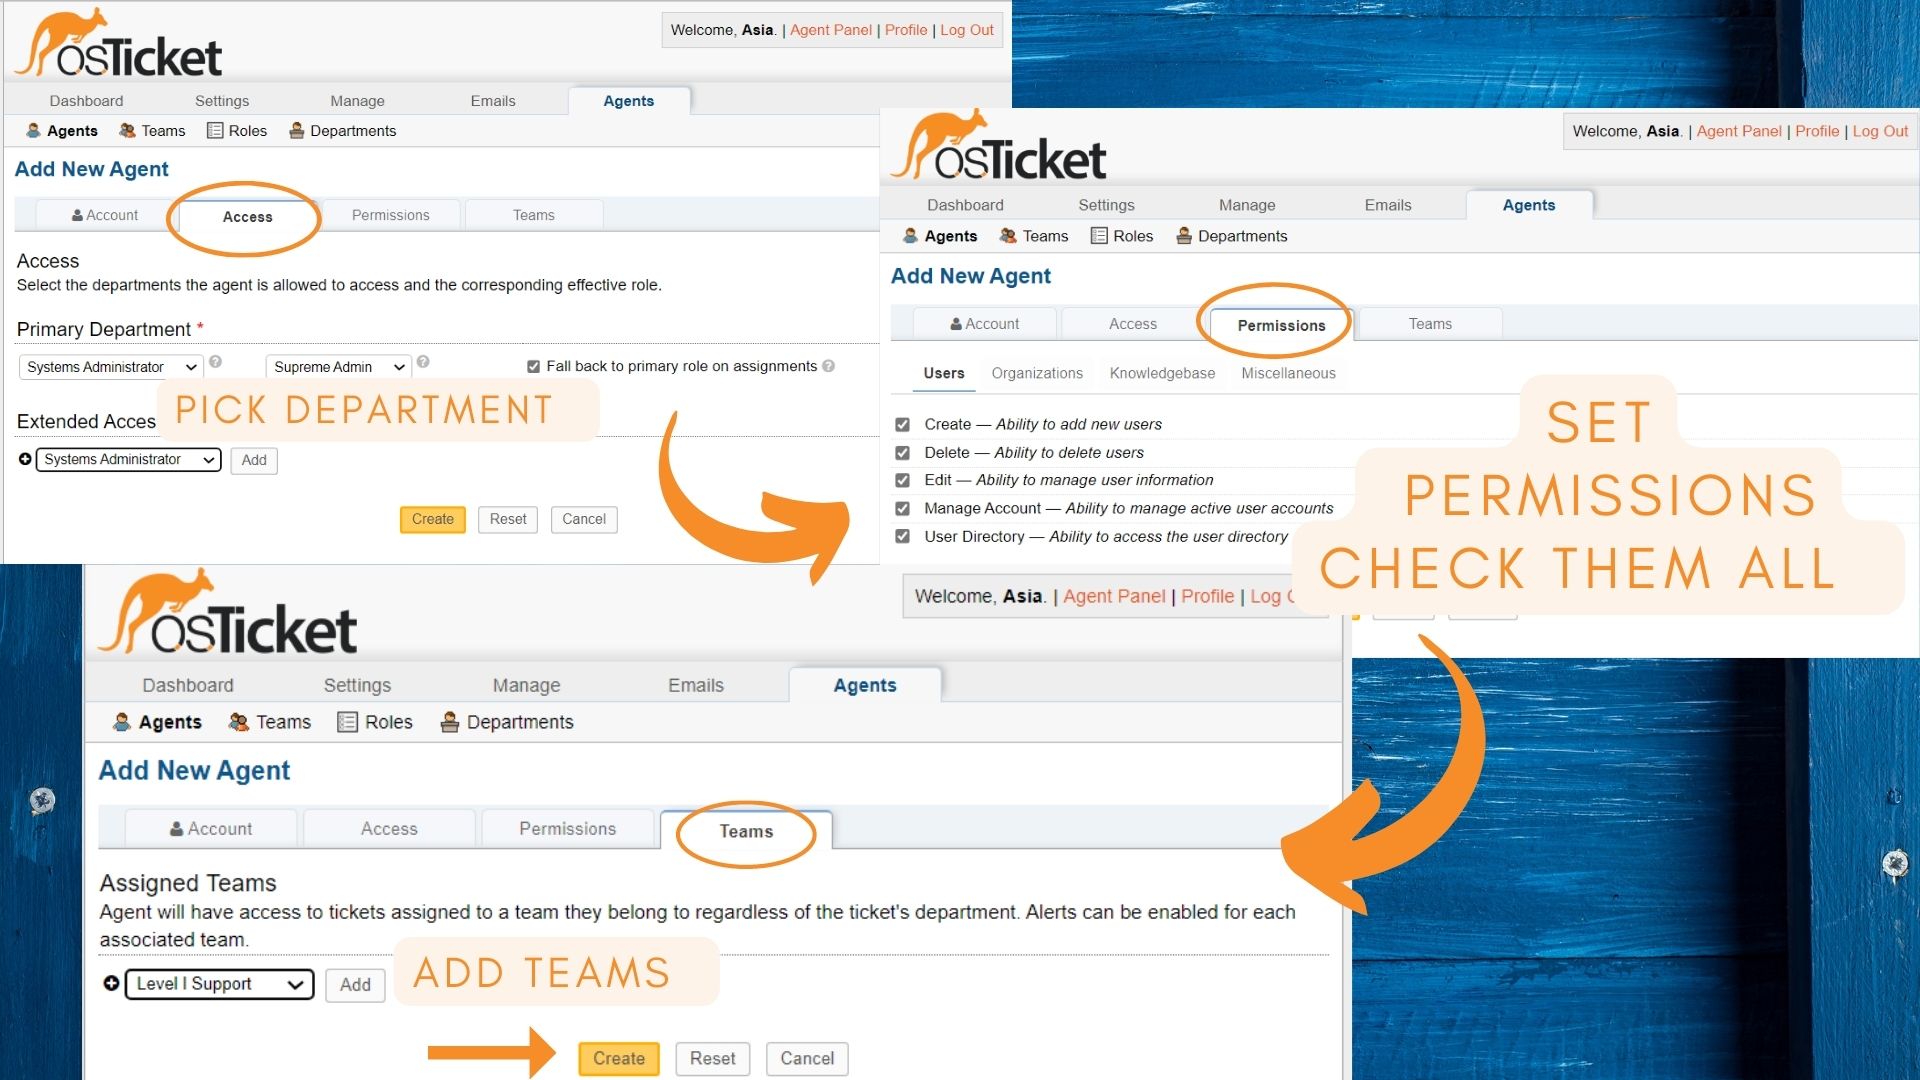Click the help icon beside Supreme Admin dropdown
1920x1080 pixels.
pos(423,362)
